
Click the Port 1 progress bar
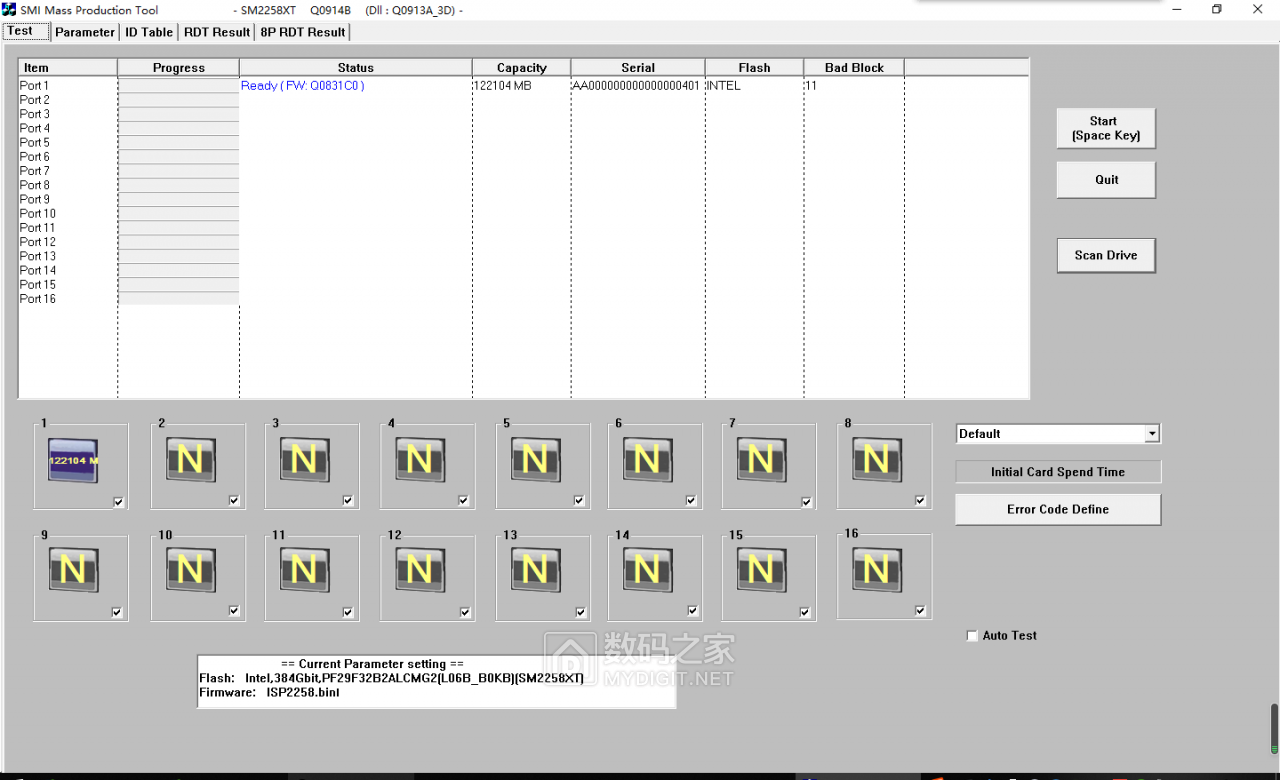(x=178, y=86)
